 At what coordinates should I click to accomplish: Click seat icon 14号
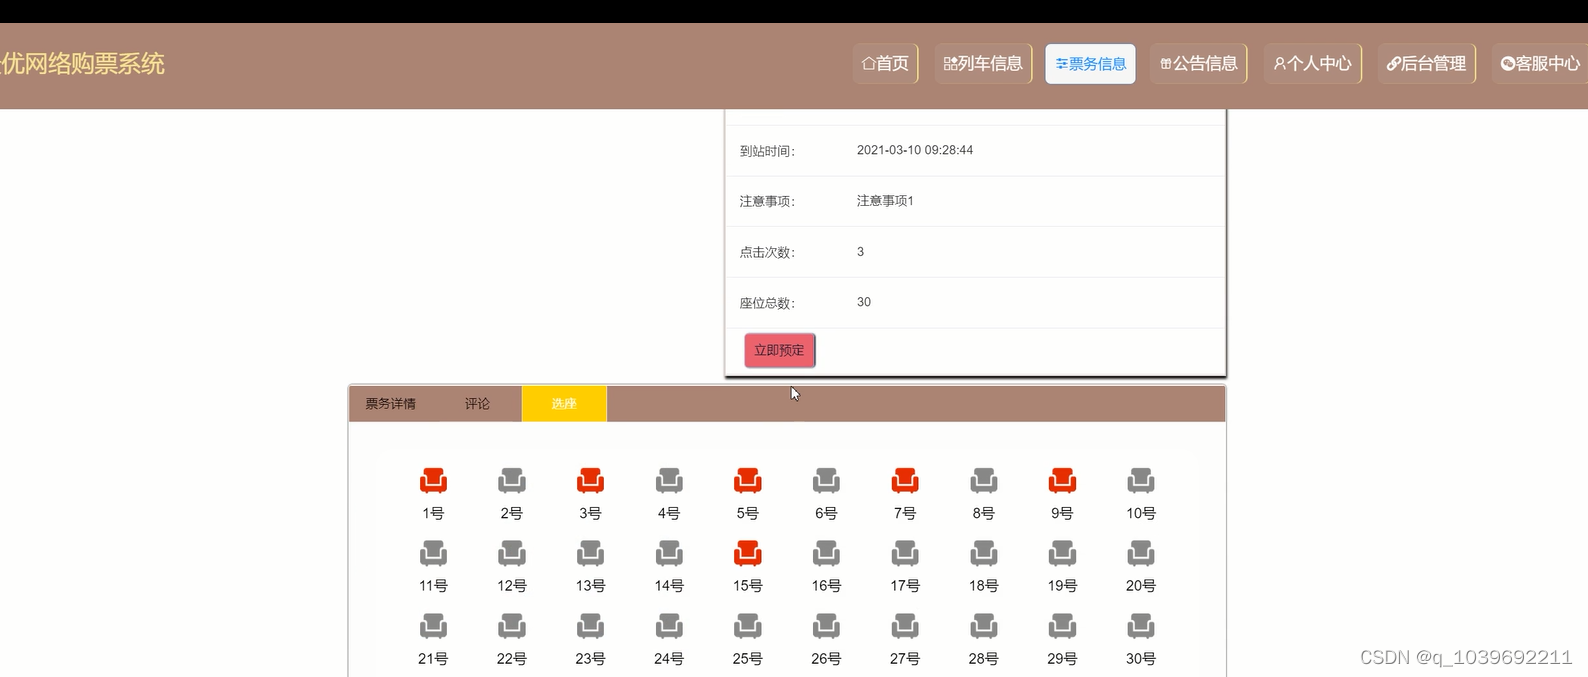(x=669, y=553)
